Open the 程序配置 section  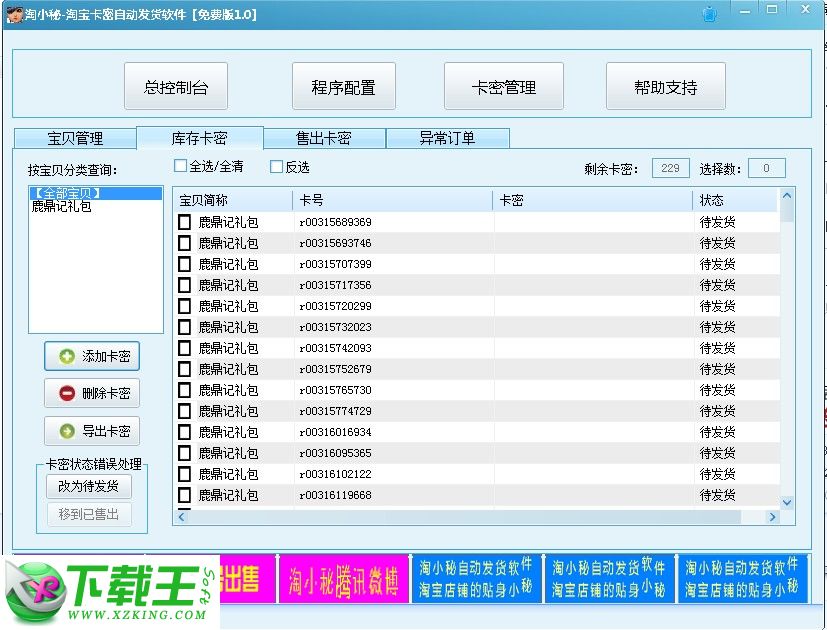point(344,86)
